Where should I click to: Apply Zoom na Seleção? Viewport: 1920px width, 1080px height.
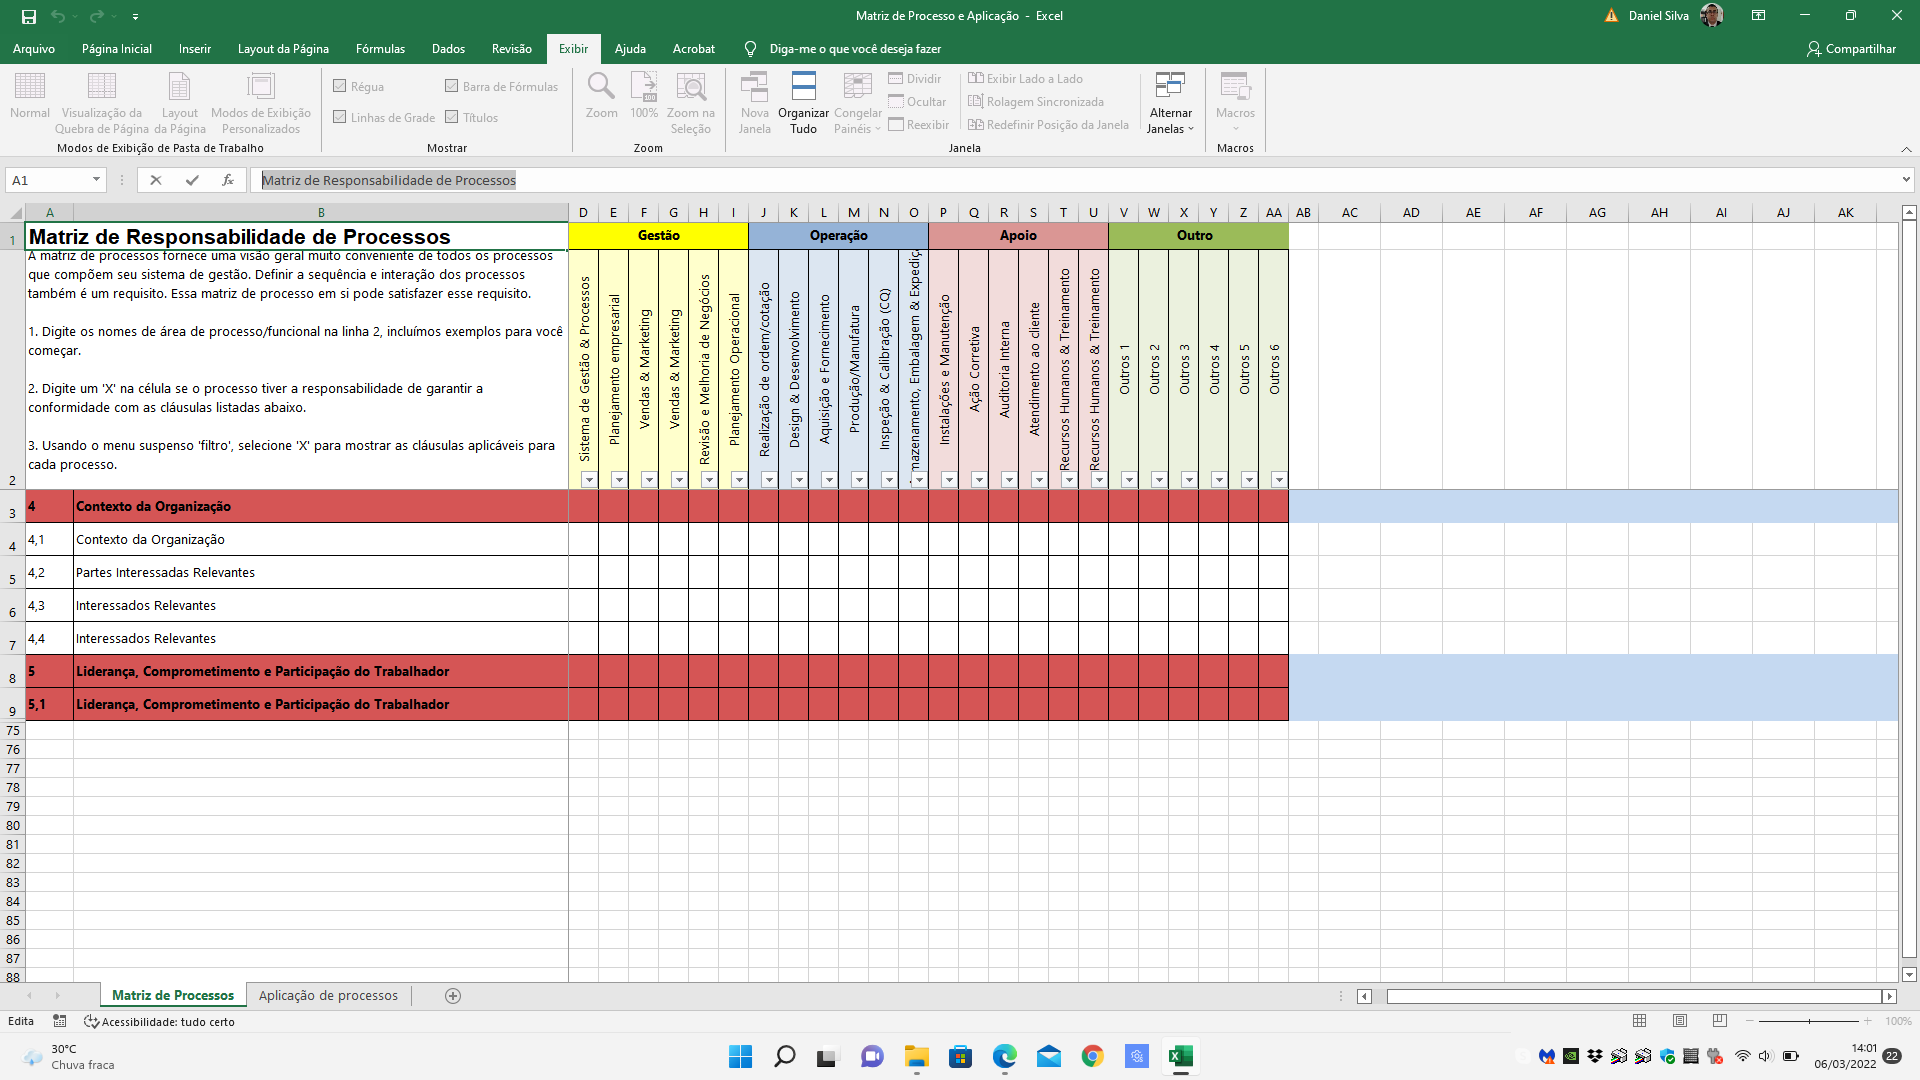690,100
